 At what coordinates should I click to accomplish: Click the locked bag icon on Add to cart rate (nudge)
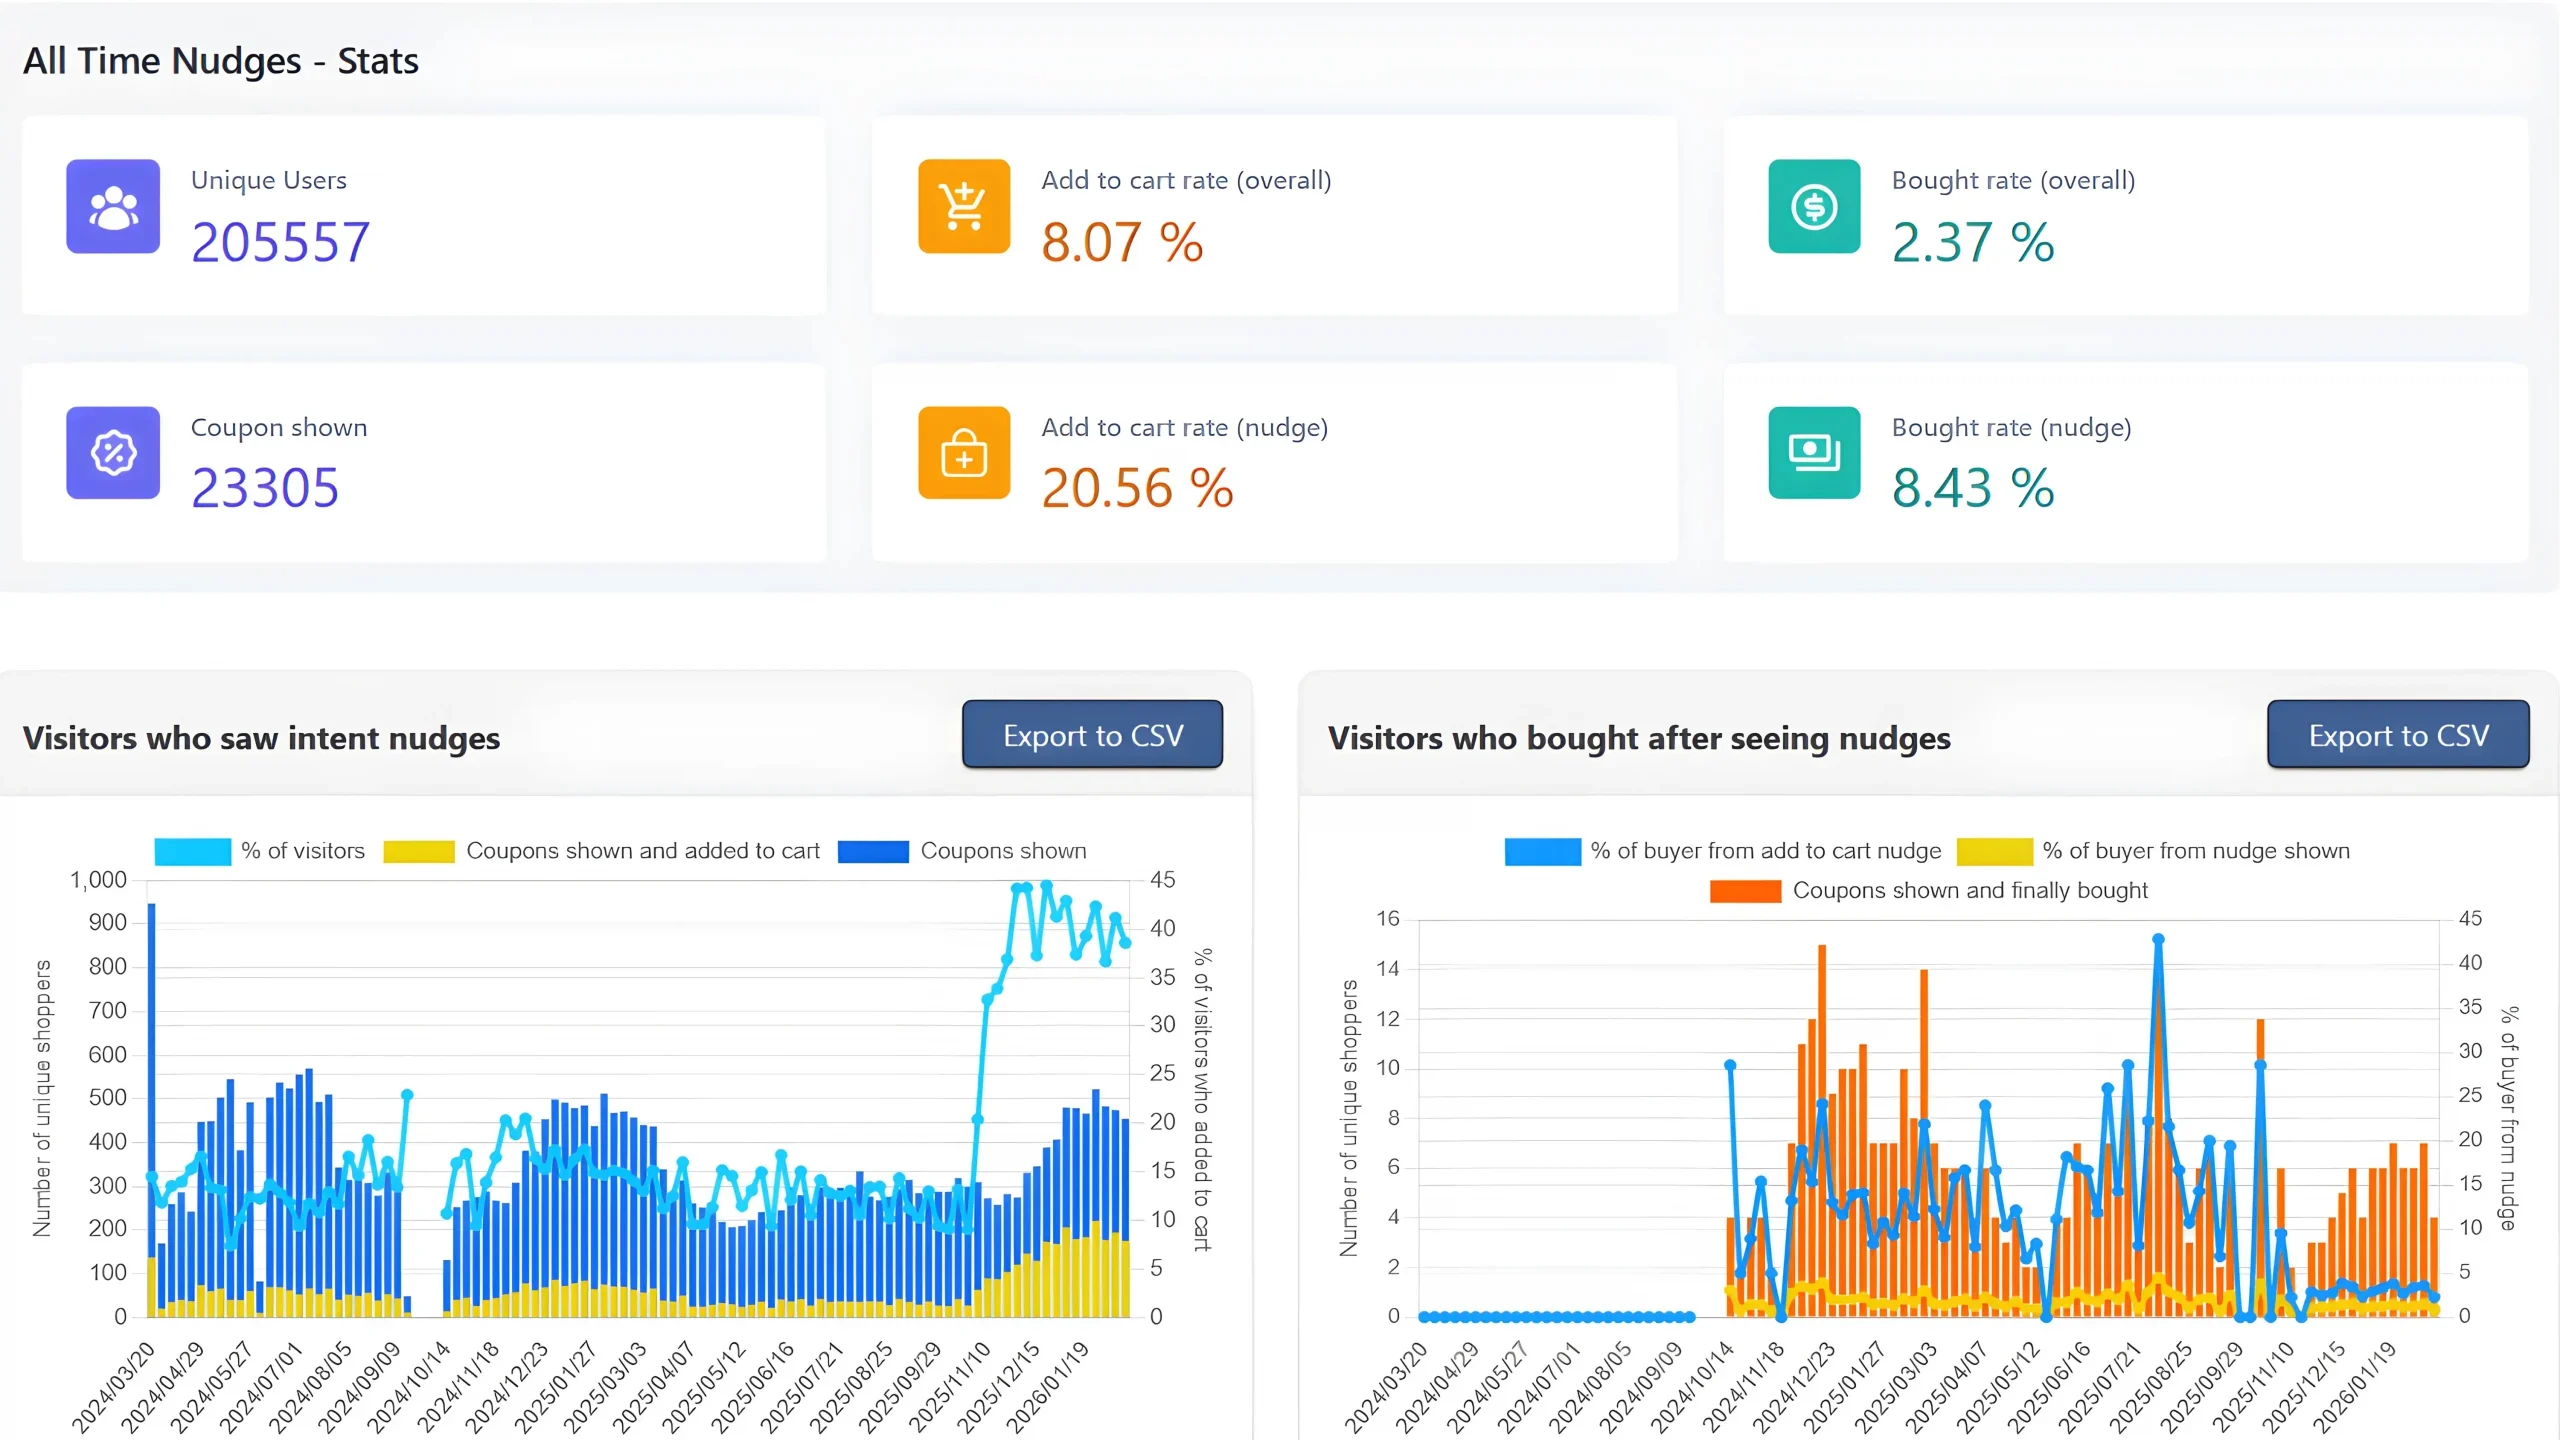coord(962,454)
